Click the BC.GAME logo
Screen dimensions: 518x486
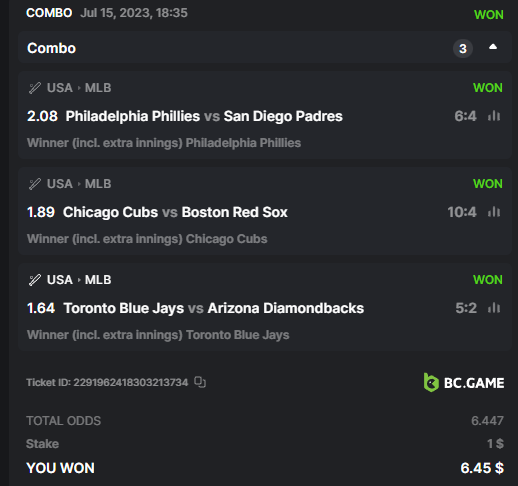[464, 382]
